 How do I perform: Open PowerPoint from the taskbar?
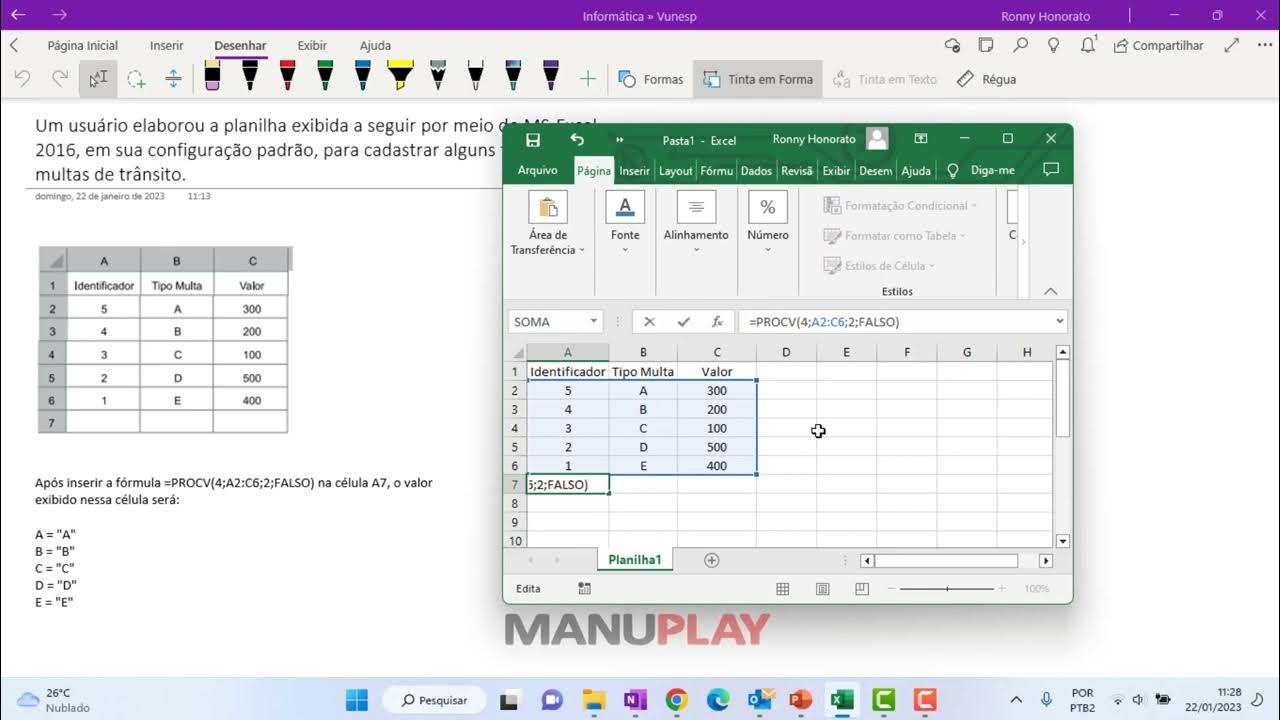coord(800,700)
